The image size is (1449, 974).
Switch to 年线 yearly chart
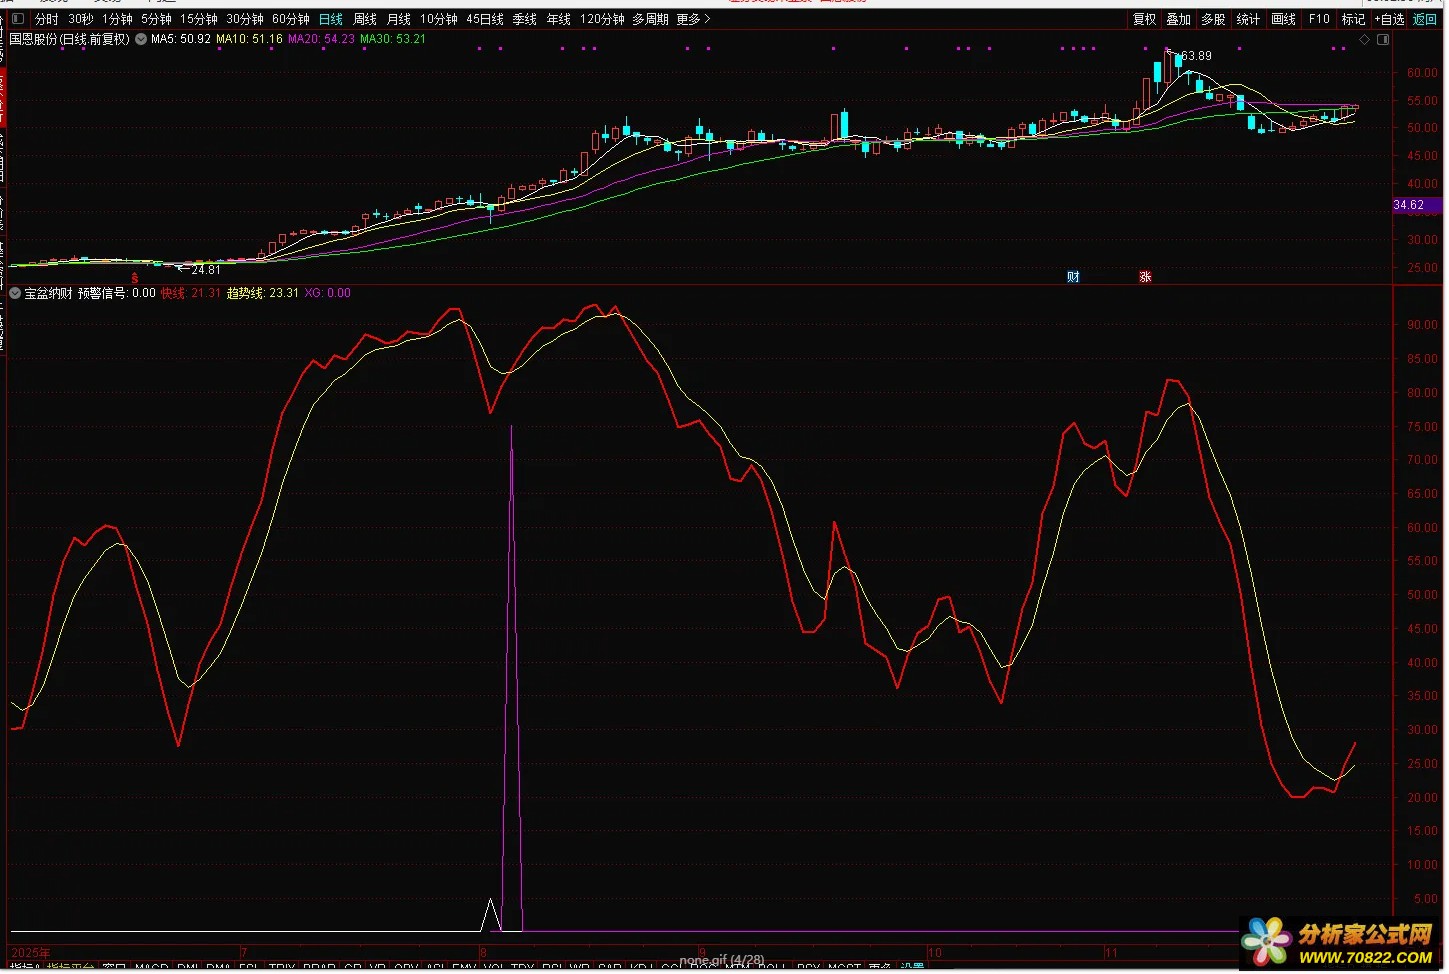pyautogui.click(x=559, y=19)
